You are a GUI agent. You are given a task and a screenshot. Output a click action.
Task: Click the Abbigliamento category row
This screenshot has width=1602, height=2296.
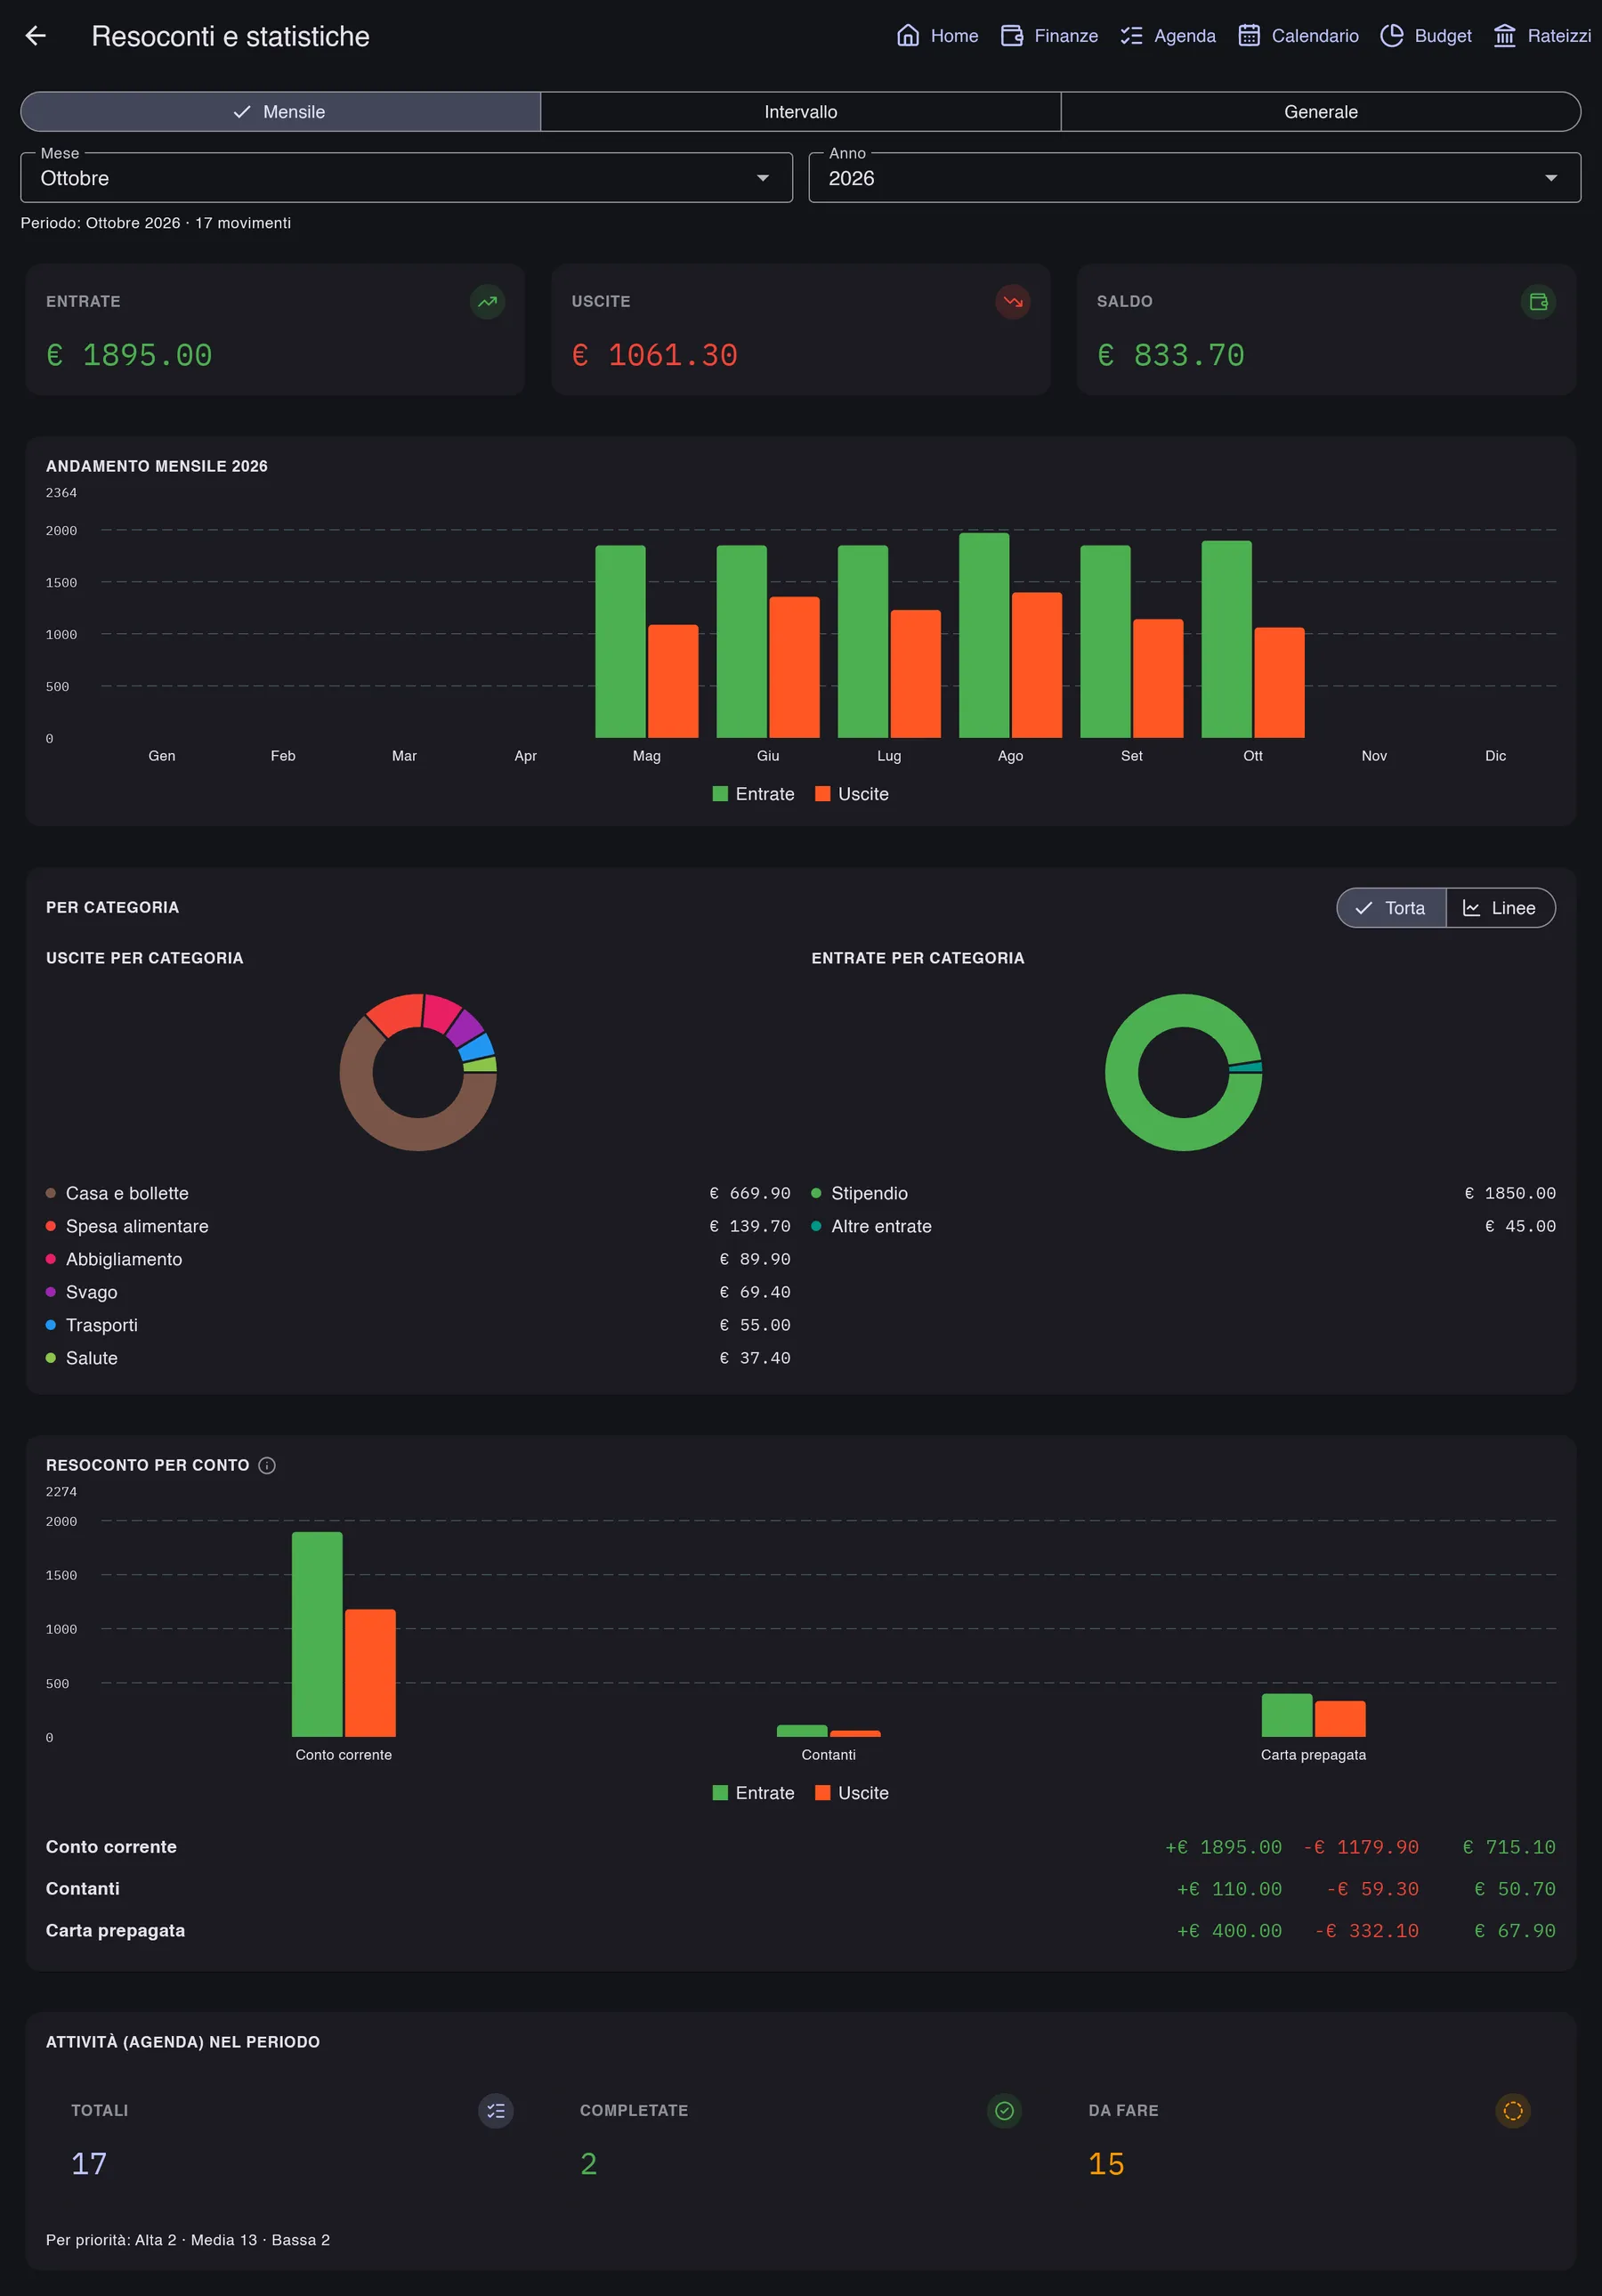point(418,1259)
